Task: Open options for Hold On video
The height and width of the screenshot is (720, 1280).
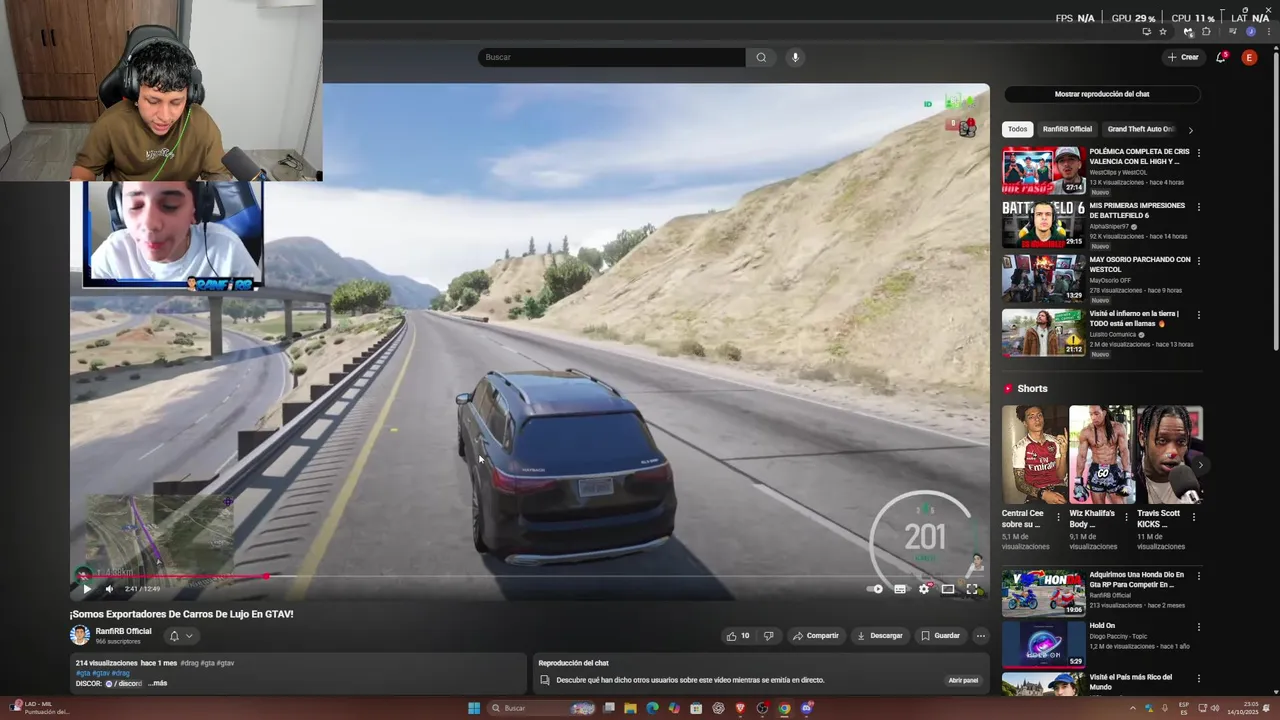Action: tap(1198, 628)
